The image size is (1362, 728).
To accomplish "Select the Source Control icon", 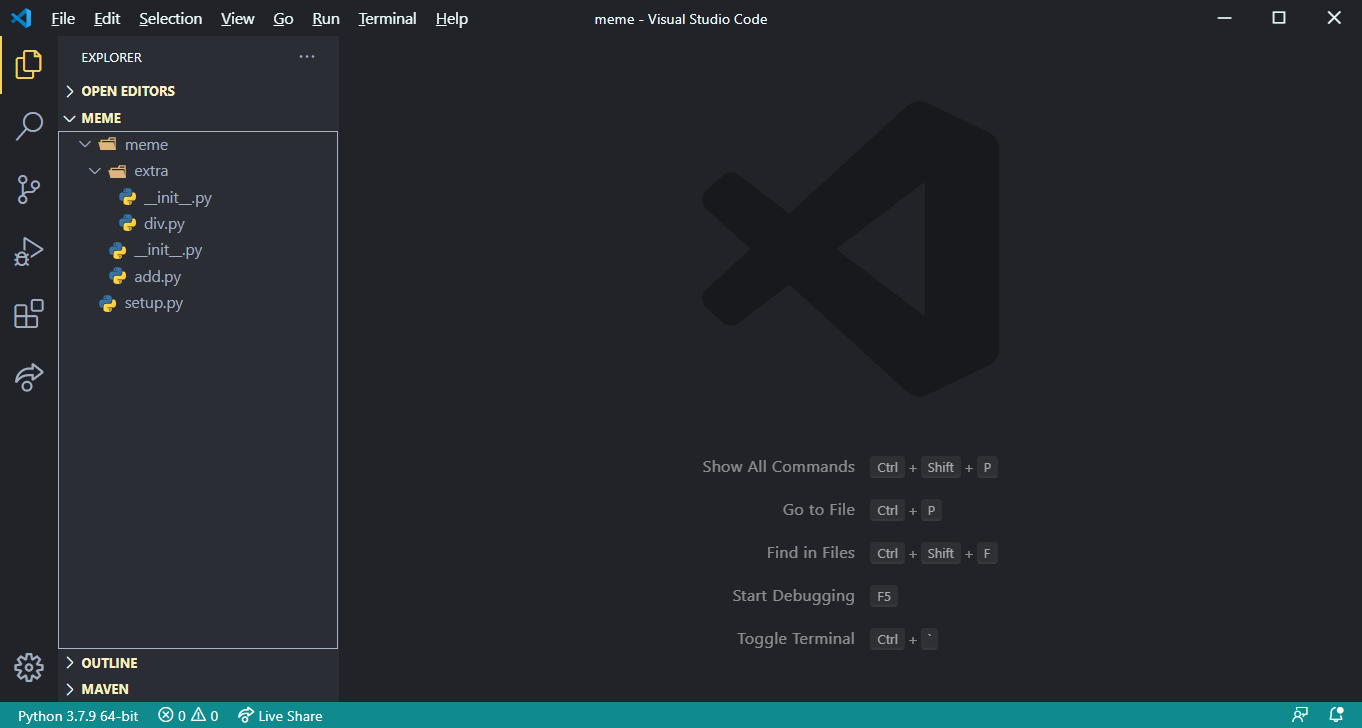I will (29, 189).
